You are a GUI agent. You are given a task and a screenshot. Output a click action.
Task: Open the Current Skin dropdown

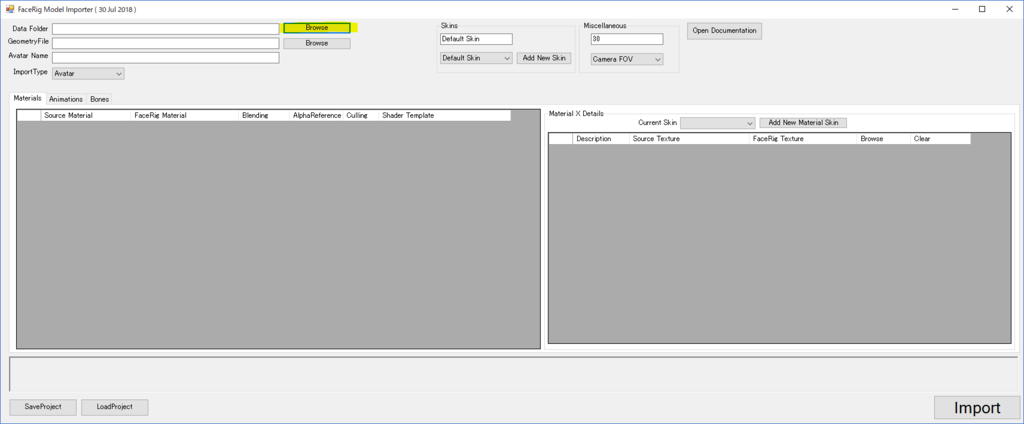718,123
